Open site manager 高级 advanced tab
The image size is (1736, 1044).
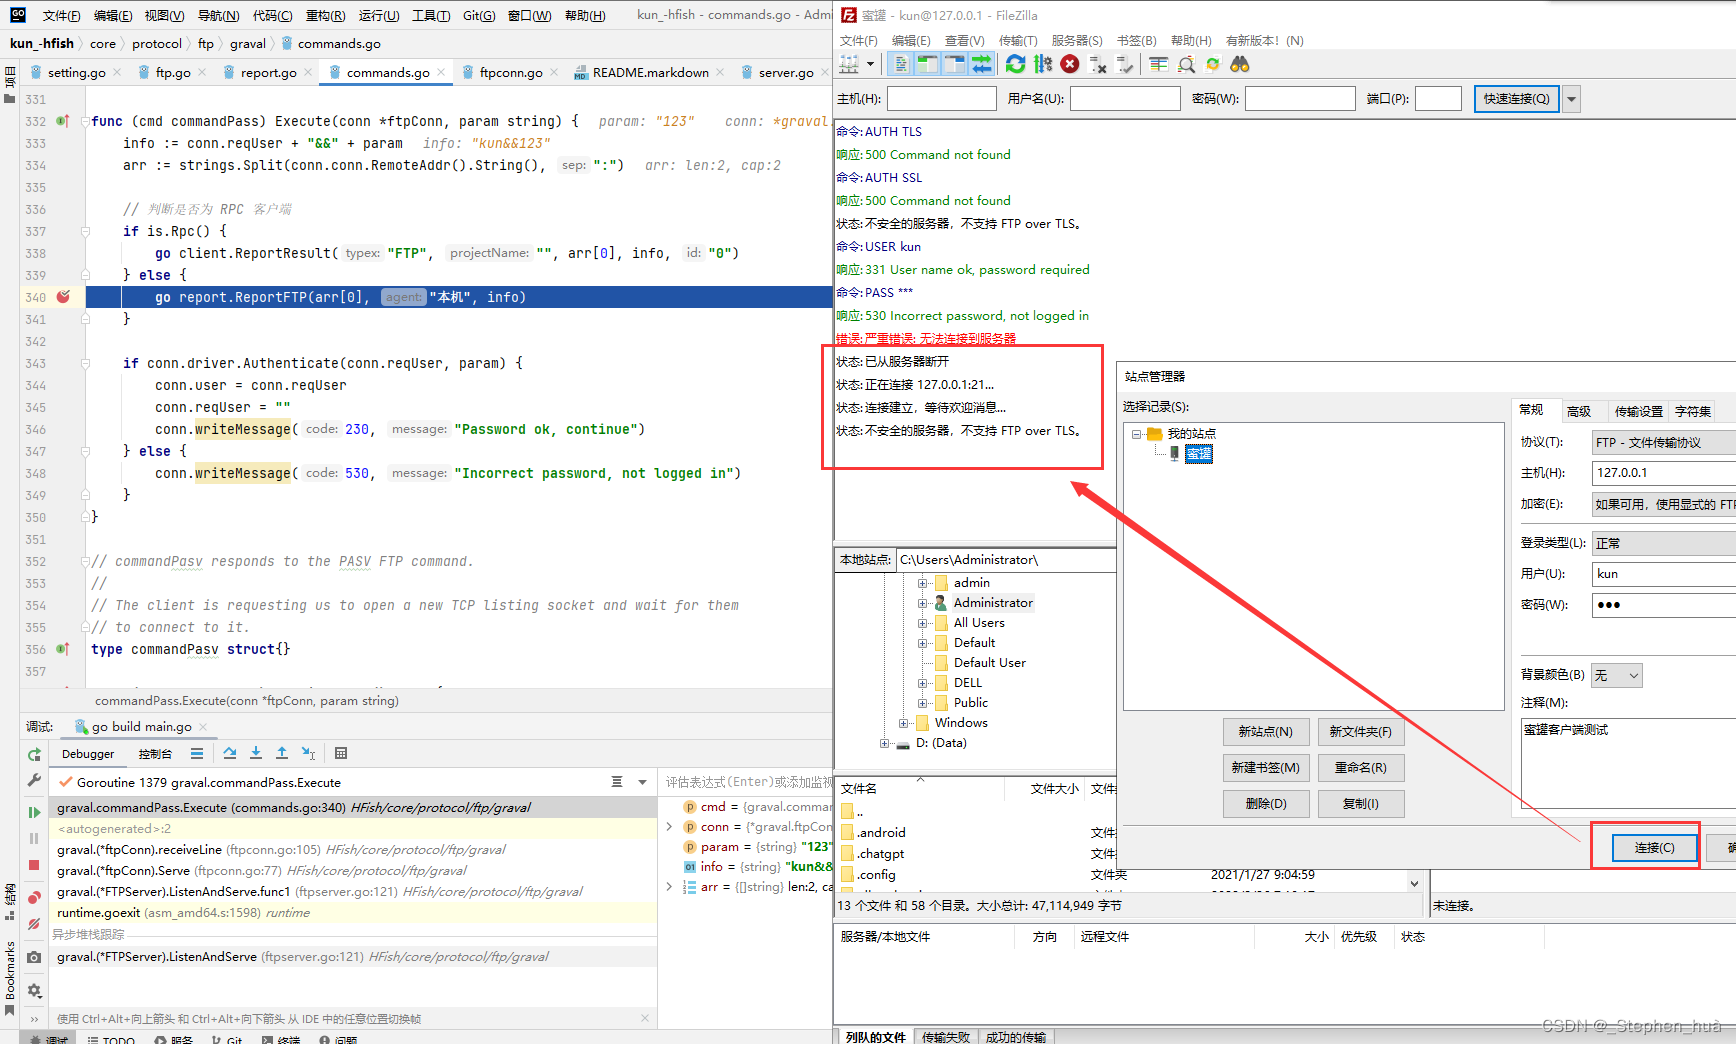1579,411
